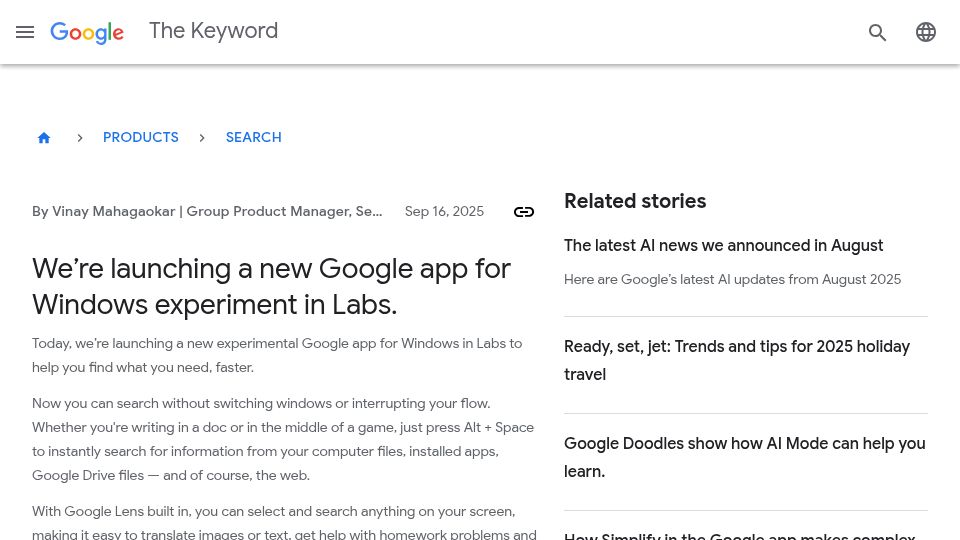Click 'Here are Google's latest AI updates' description
Screen dimensions: 960x540
click(732, 279)
